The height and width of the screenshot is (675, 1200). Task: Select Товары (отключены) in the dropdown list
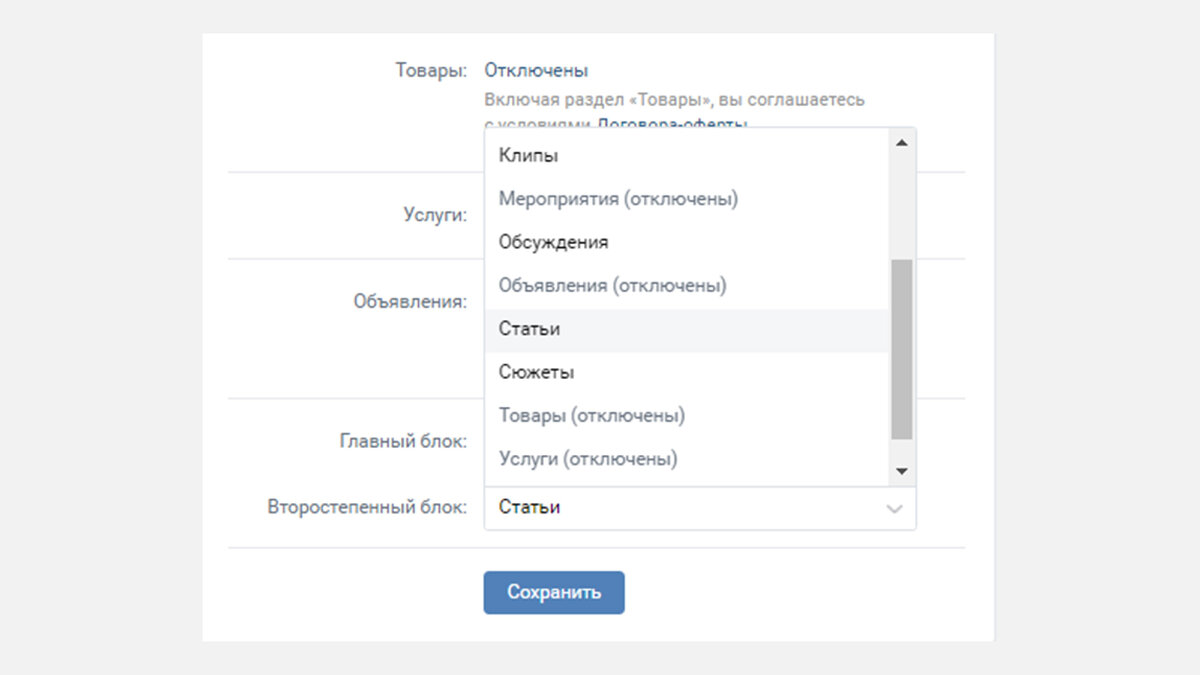591,415
